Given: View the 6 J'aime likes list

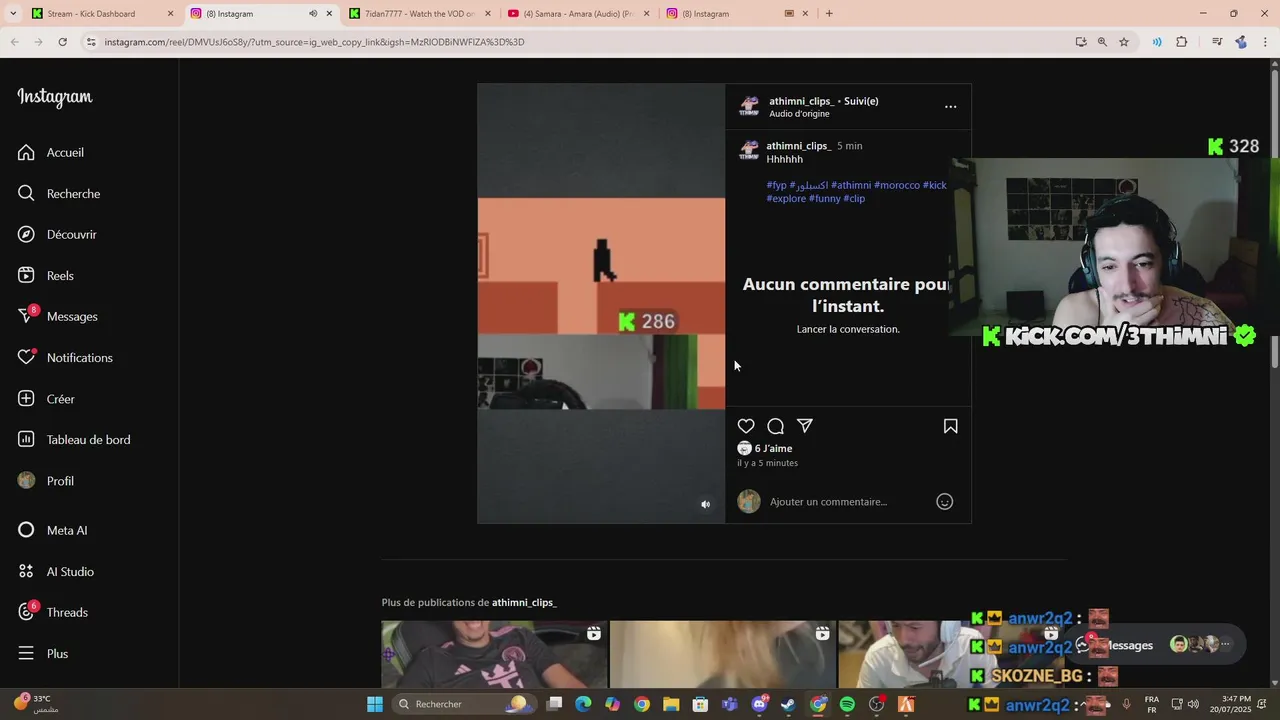Looking at the screenshot, I should coord(773,448).
